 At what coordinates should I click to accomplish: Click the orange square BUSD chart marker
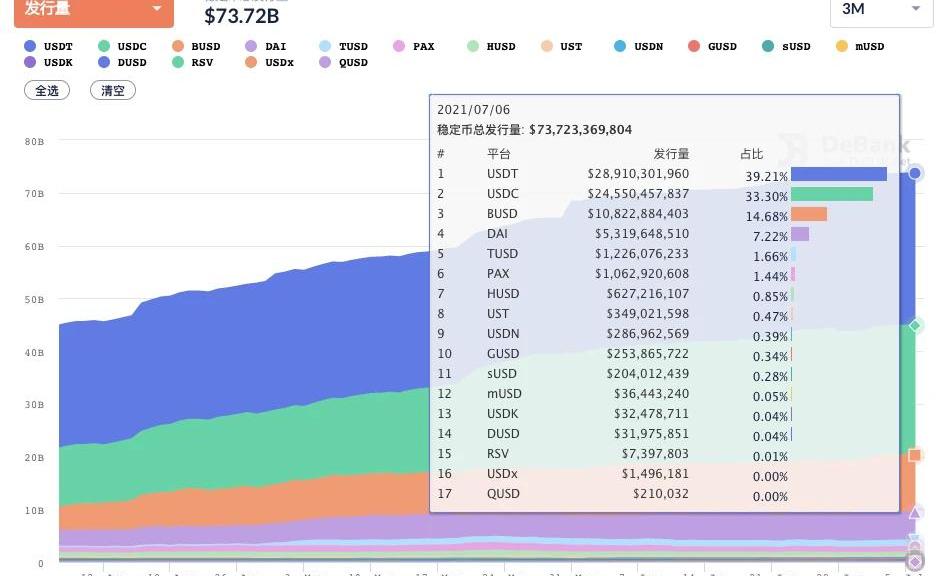(915, 455)
